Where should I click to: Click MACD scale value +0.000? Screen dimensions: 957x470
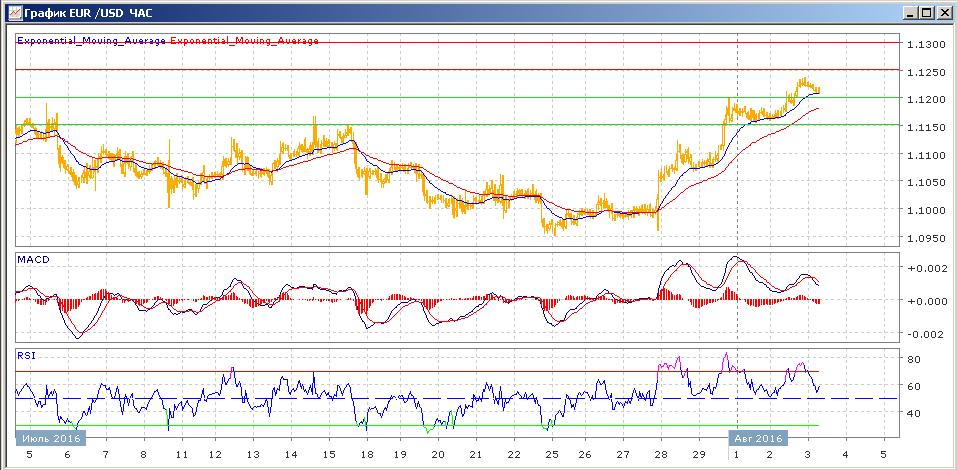point(927,300)
